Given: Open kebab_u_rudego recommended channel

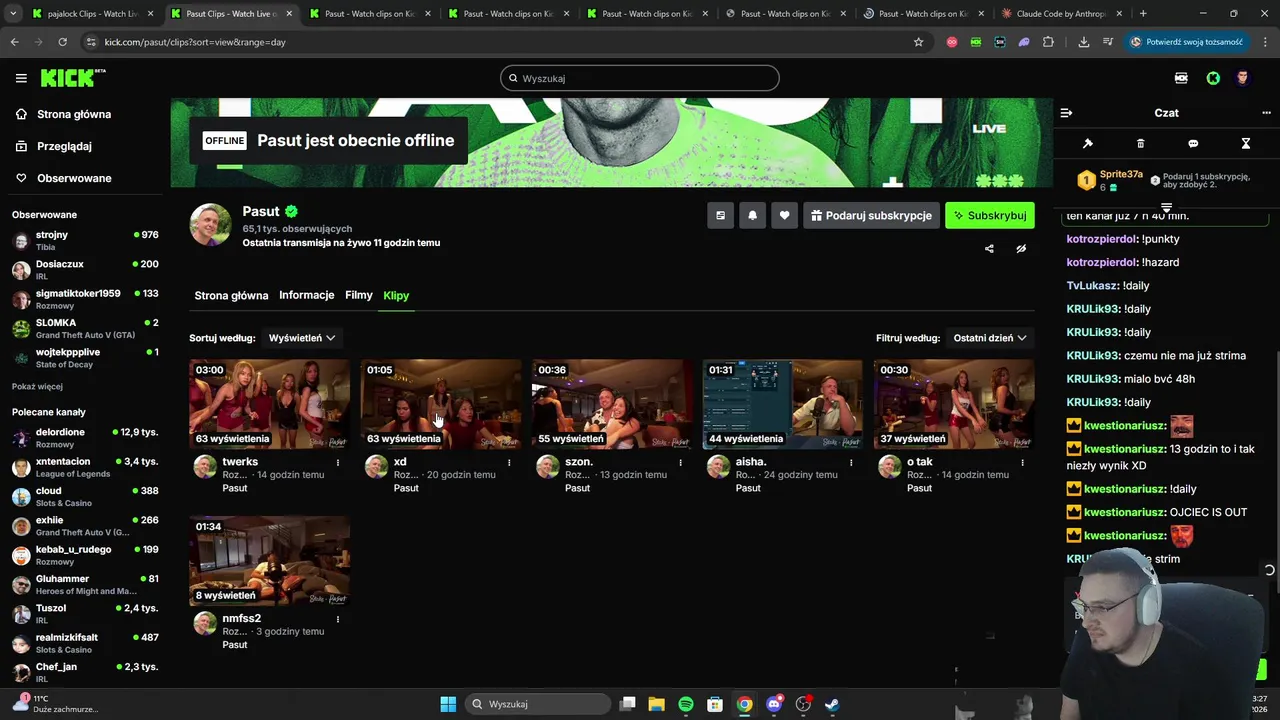Looking at the screenshot, I should tap(85, 555).
